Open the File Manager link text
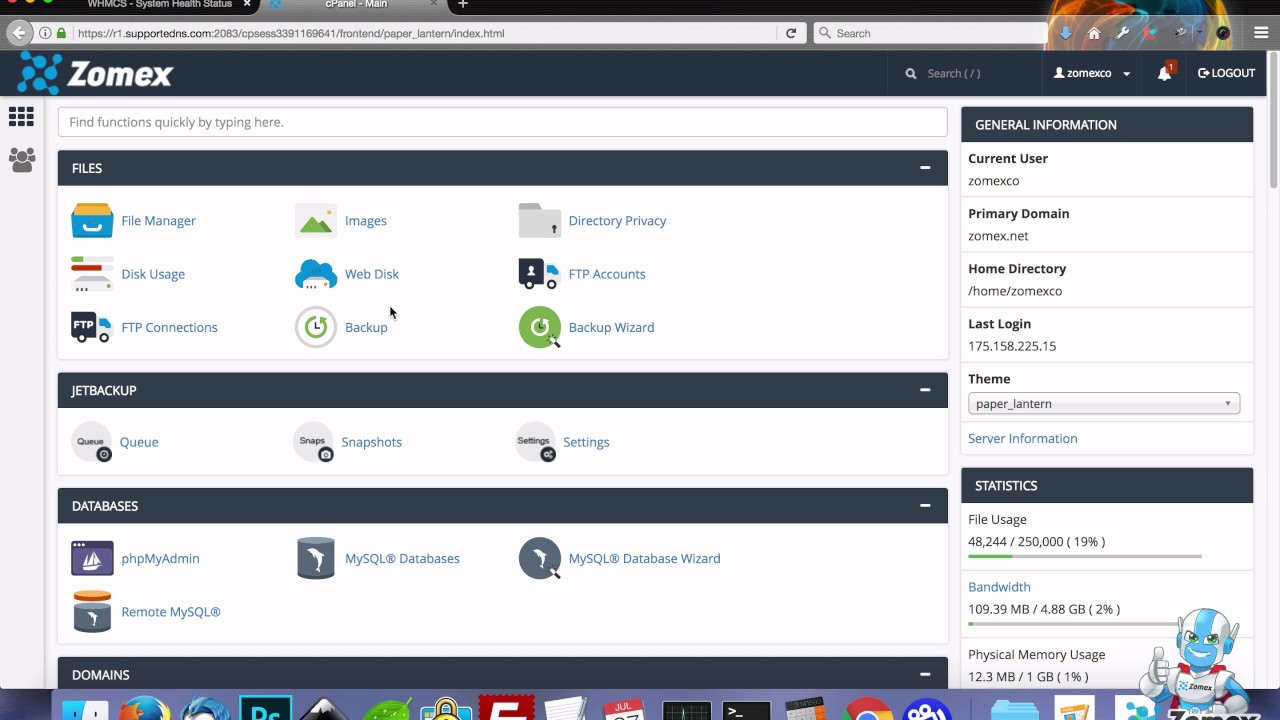 click(x=158, y=221)
